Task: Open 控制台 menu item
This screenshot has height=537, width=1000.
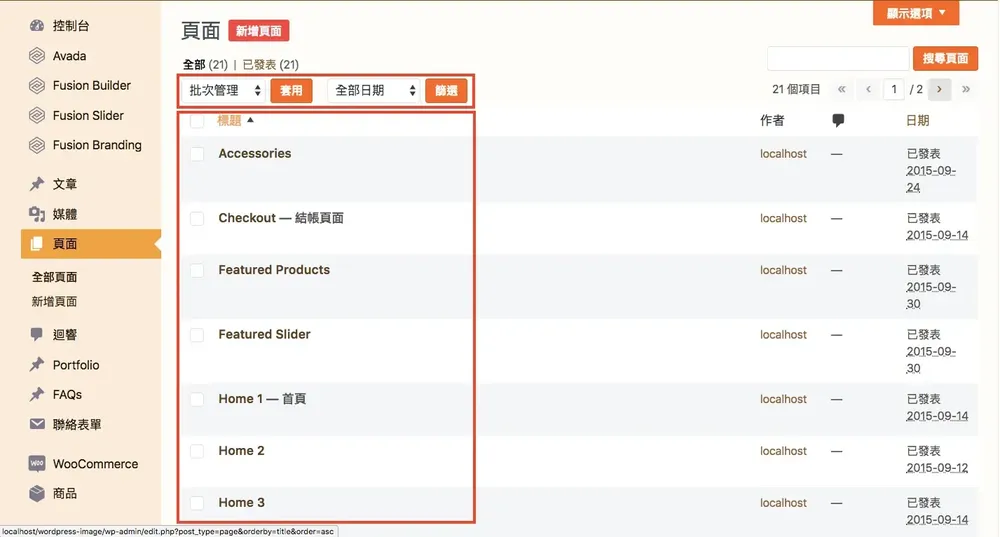Action: (x=71, y=26)
